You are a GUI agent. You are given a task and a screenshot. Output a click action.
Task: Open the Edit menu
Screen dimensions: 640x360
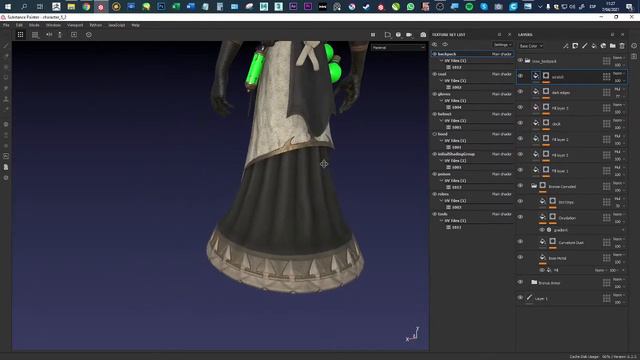click(19, 25)
